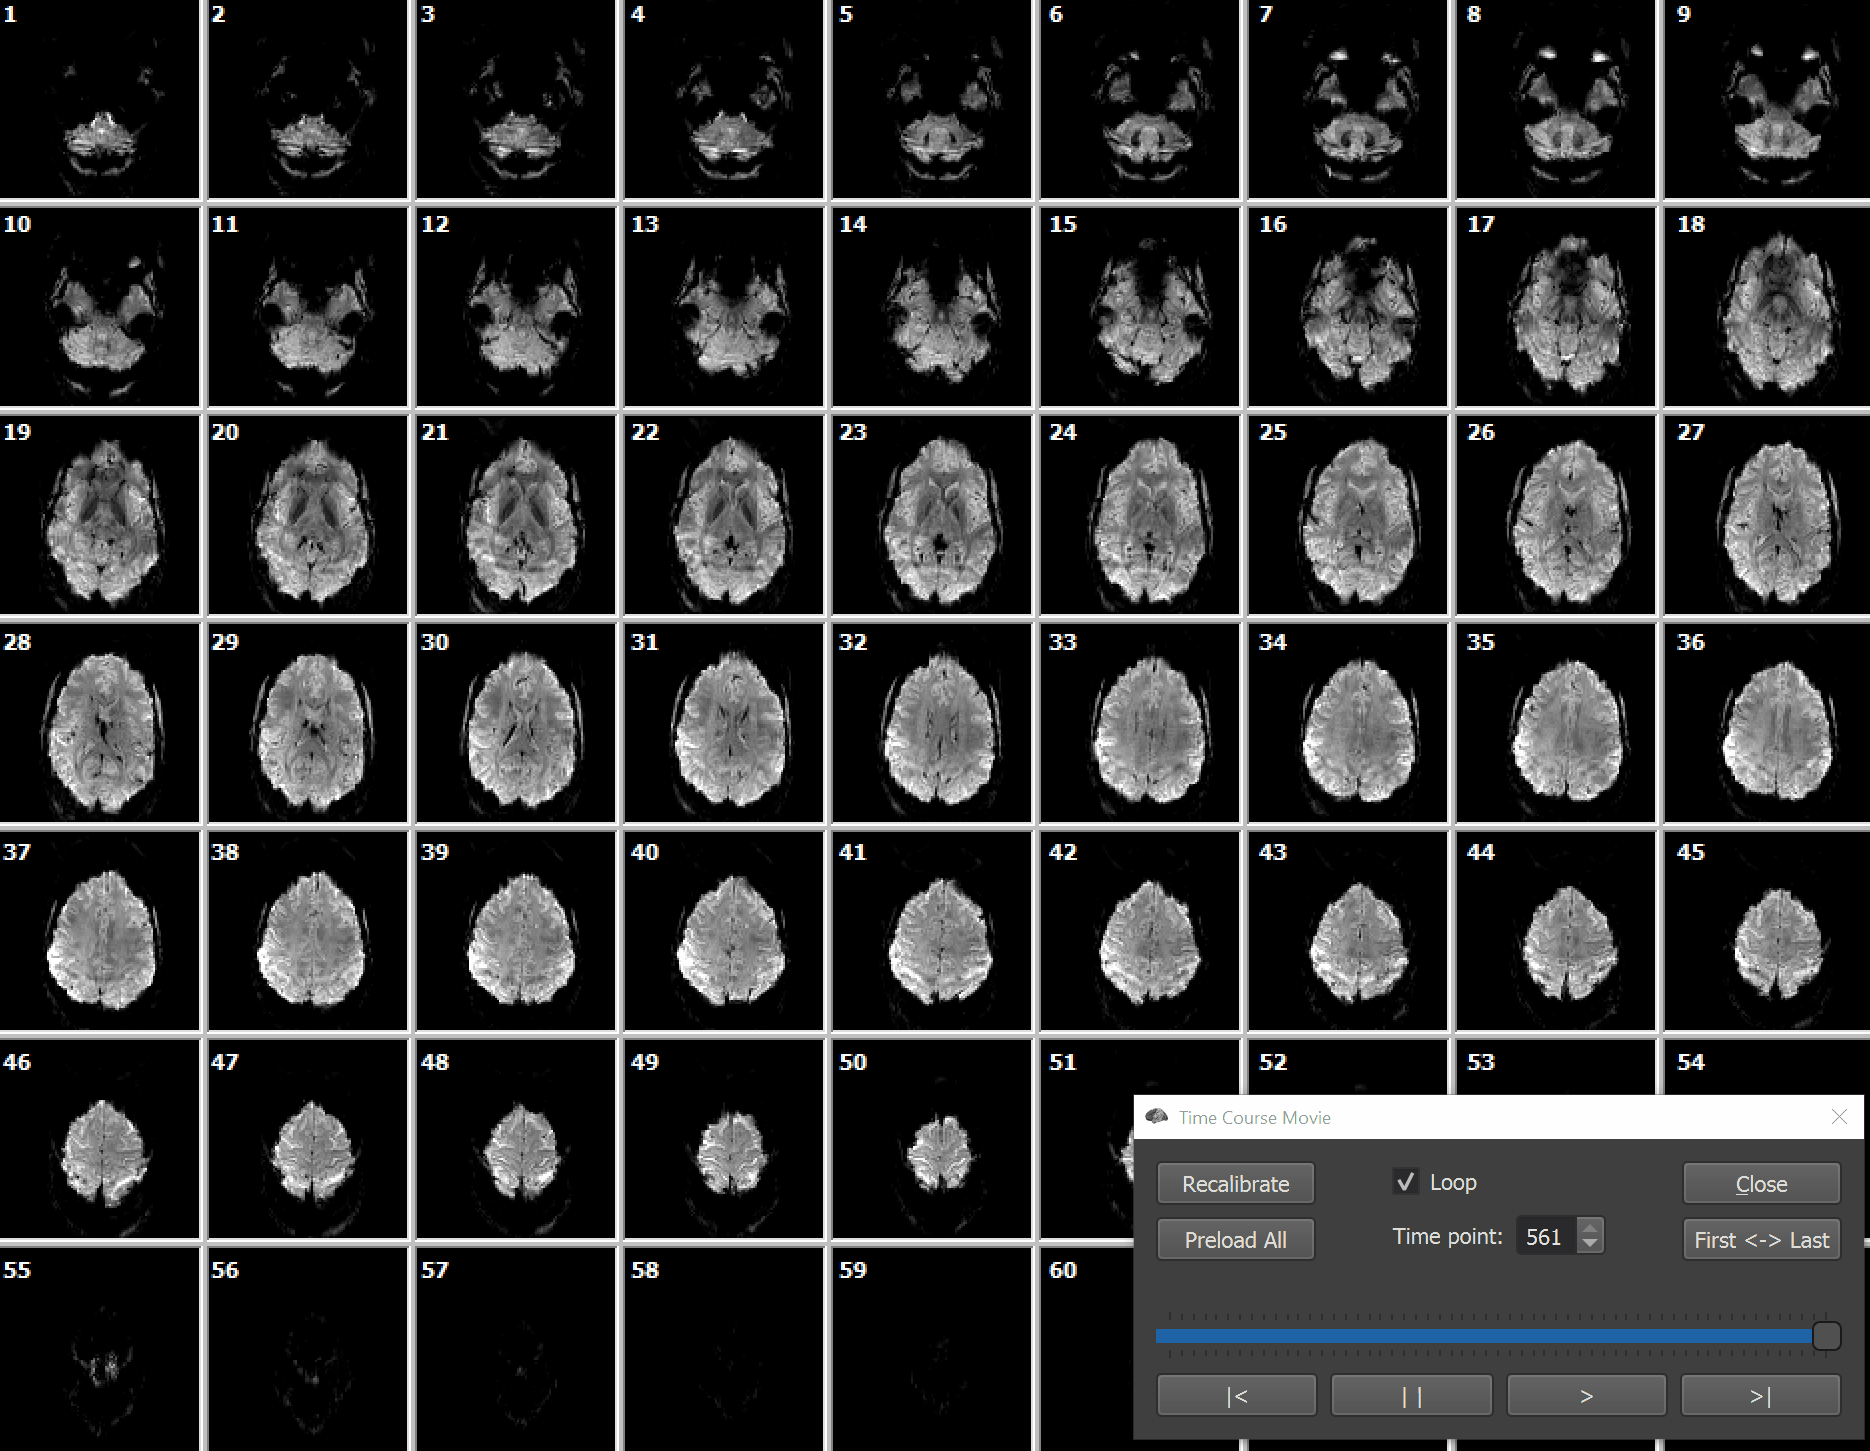
Task: Click the time course slider handle
Action: [1826, 1335]
